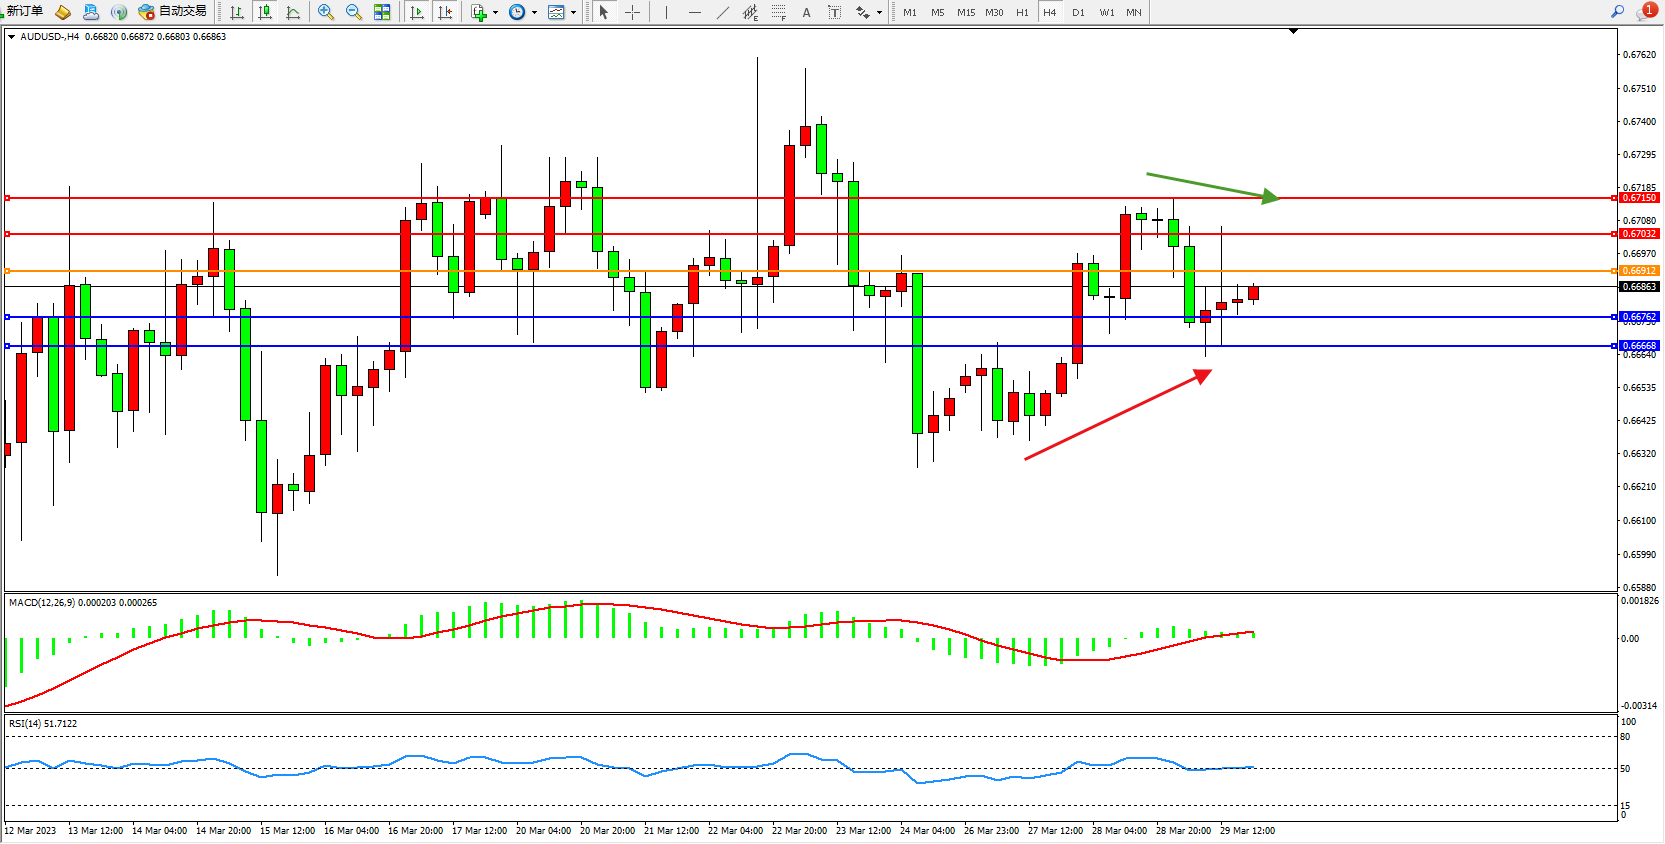Click the zoom out magnifier icon
1665x844 pixels.
coord(353,12)
